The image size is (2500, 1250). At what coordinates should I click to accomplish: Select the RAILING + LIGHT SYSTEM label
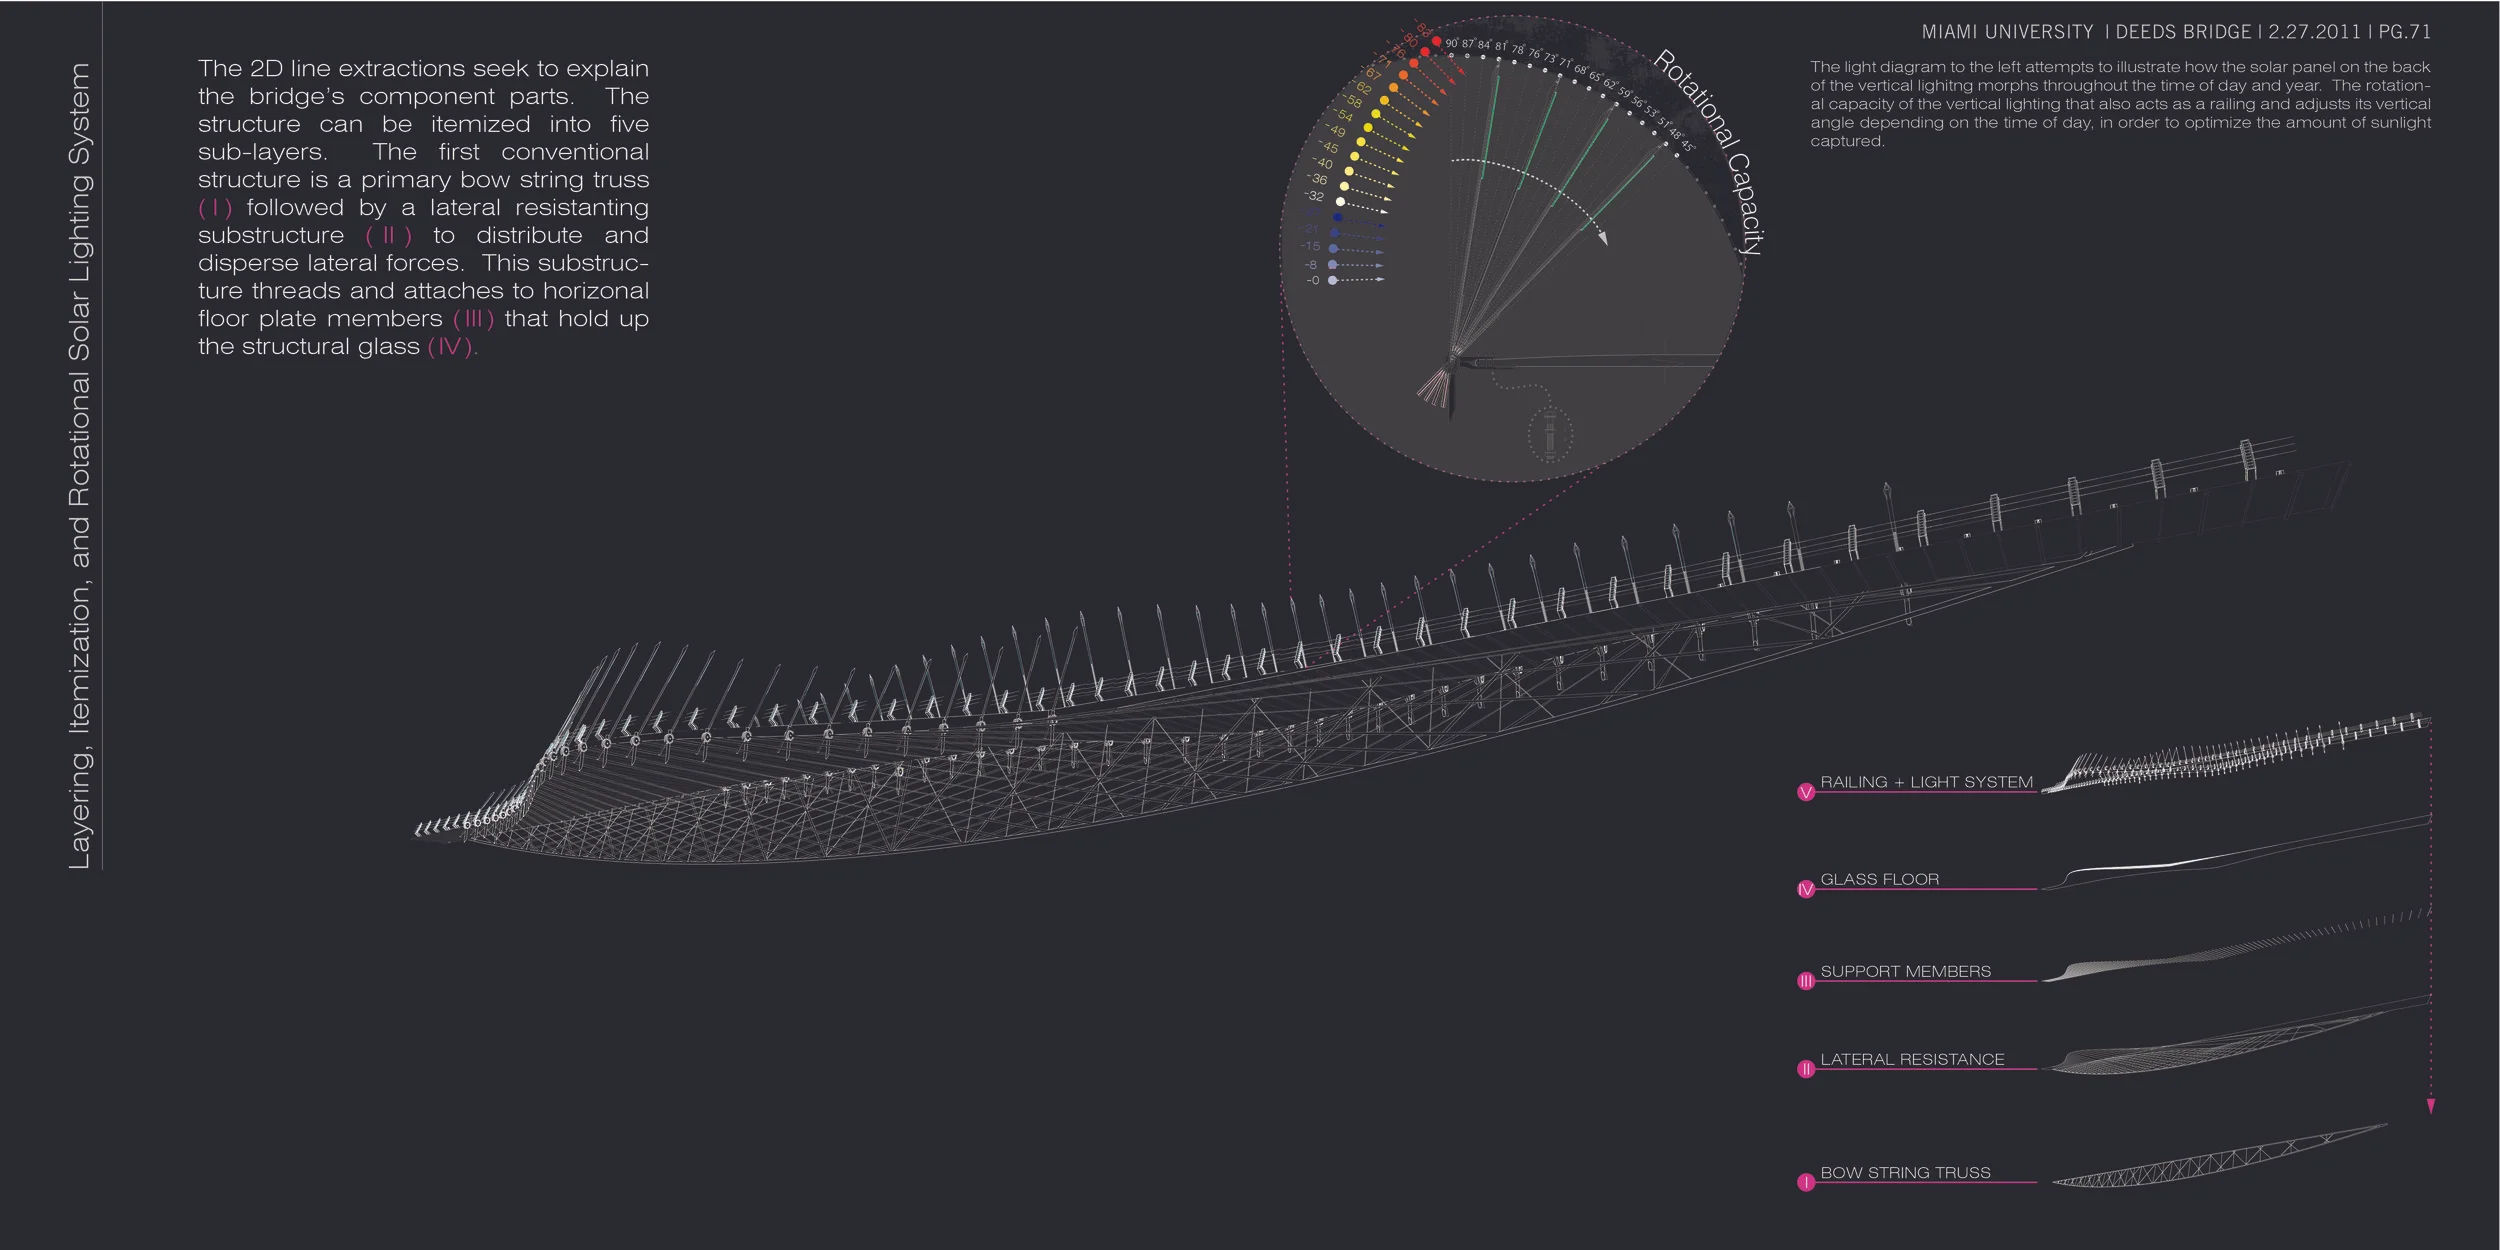1926,782
